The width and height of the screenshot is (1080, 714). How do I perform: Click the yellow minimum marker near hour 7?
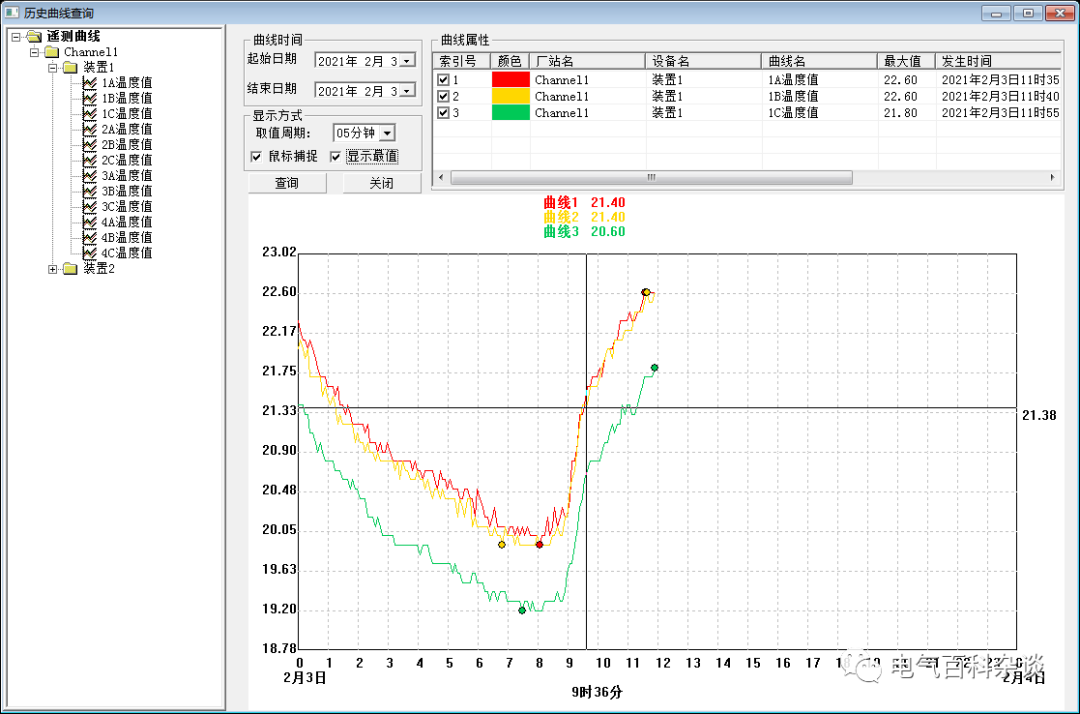pos(501,545)
